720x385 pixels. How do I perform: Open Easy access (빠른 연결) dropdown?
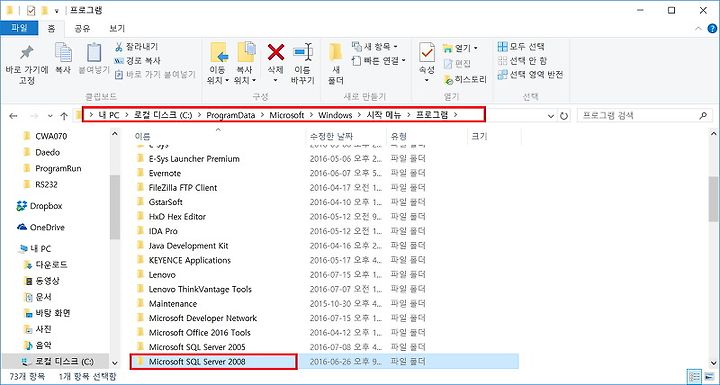tap(379, 60)
